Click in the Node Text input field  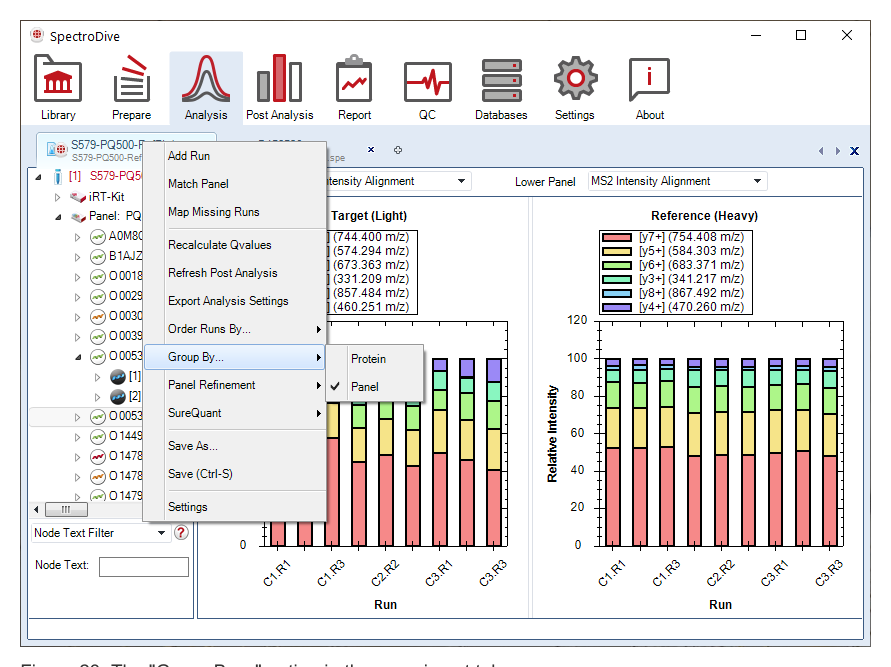[x=144, y=566]
